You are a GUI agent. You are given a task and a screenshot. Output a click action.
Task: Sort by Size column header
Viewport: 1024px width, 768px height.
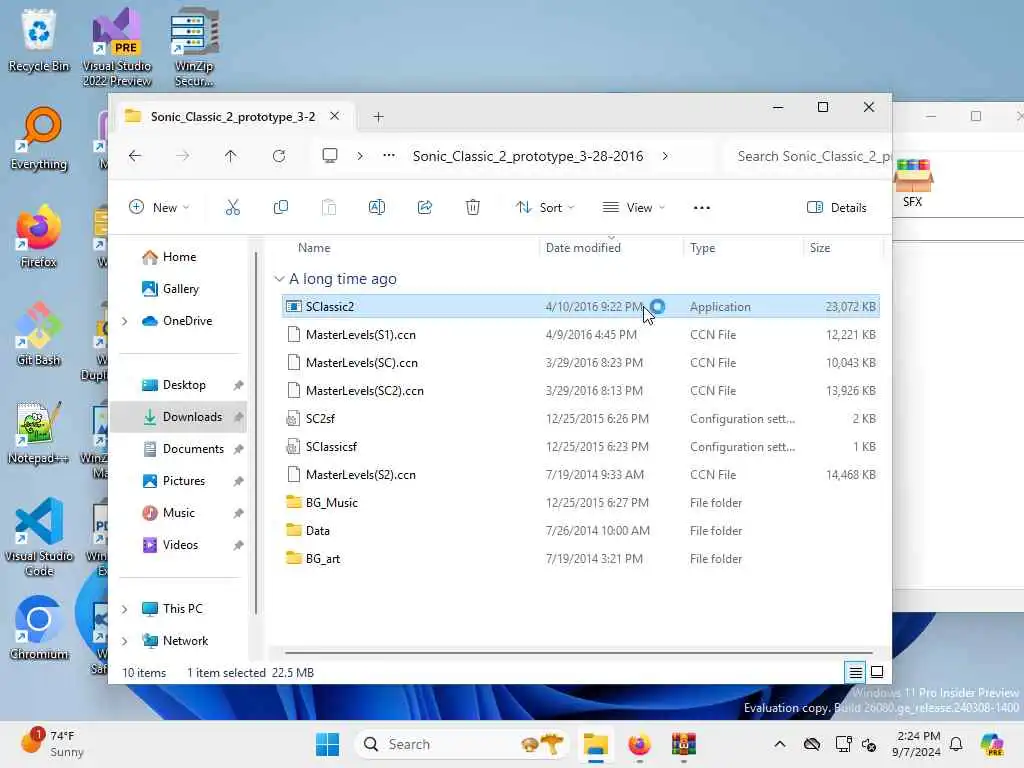point(820,248)
